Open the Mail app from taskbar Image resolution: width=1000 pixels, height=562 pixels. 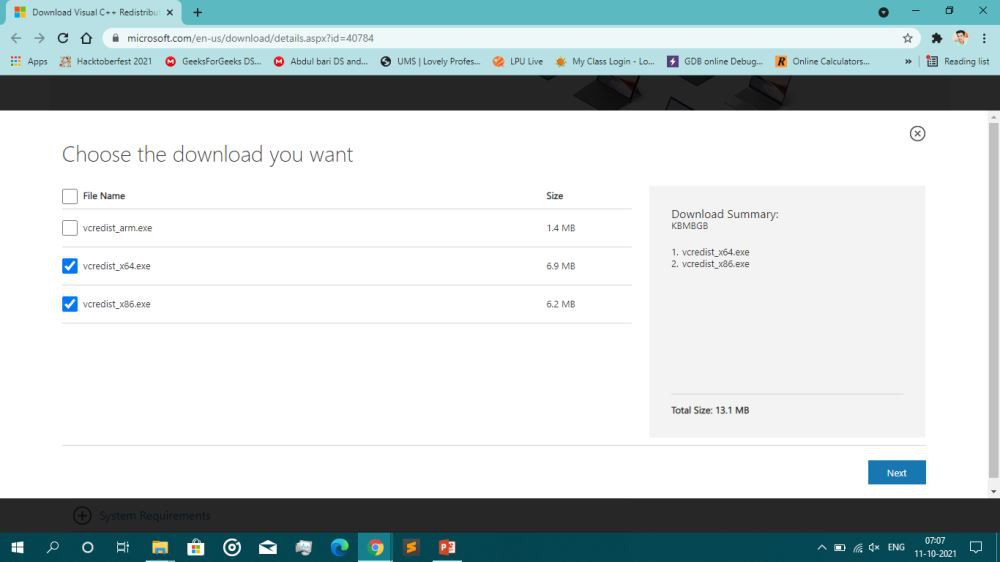point(268,547)
